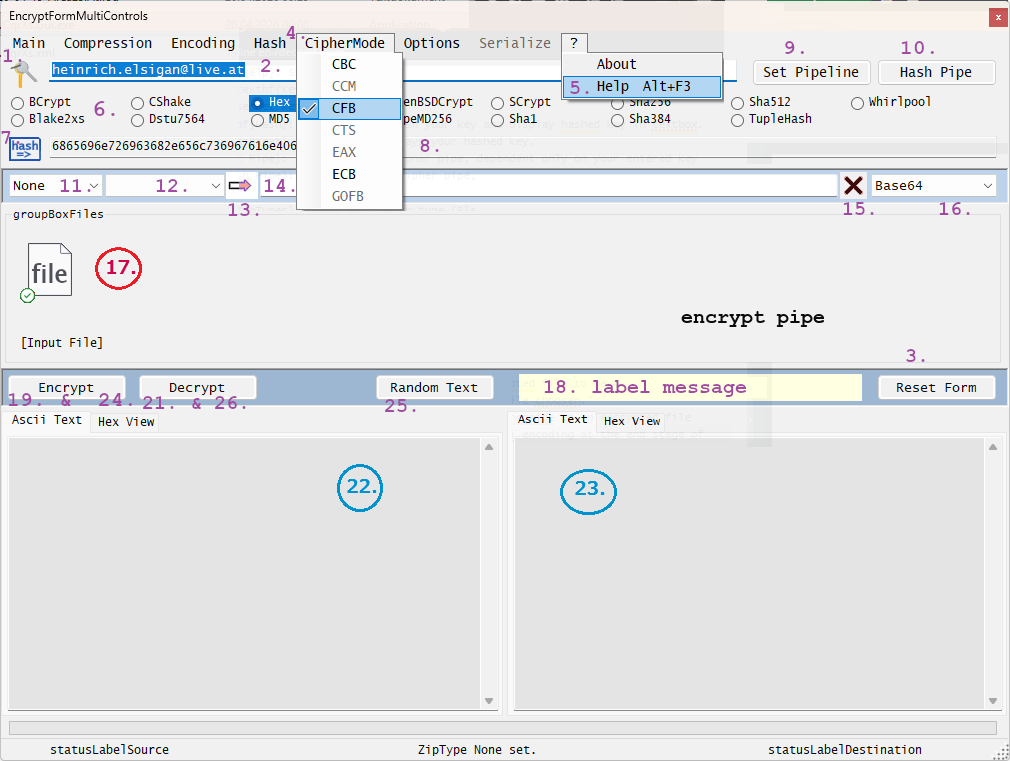Click the Reset Form button
Screen dimensions: 1010x761
coord(936,387)
